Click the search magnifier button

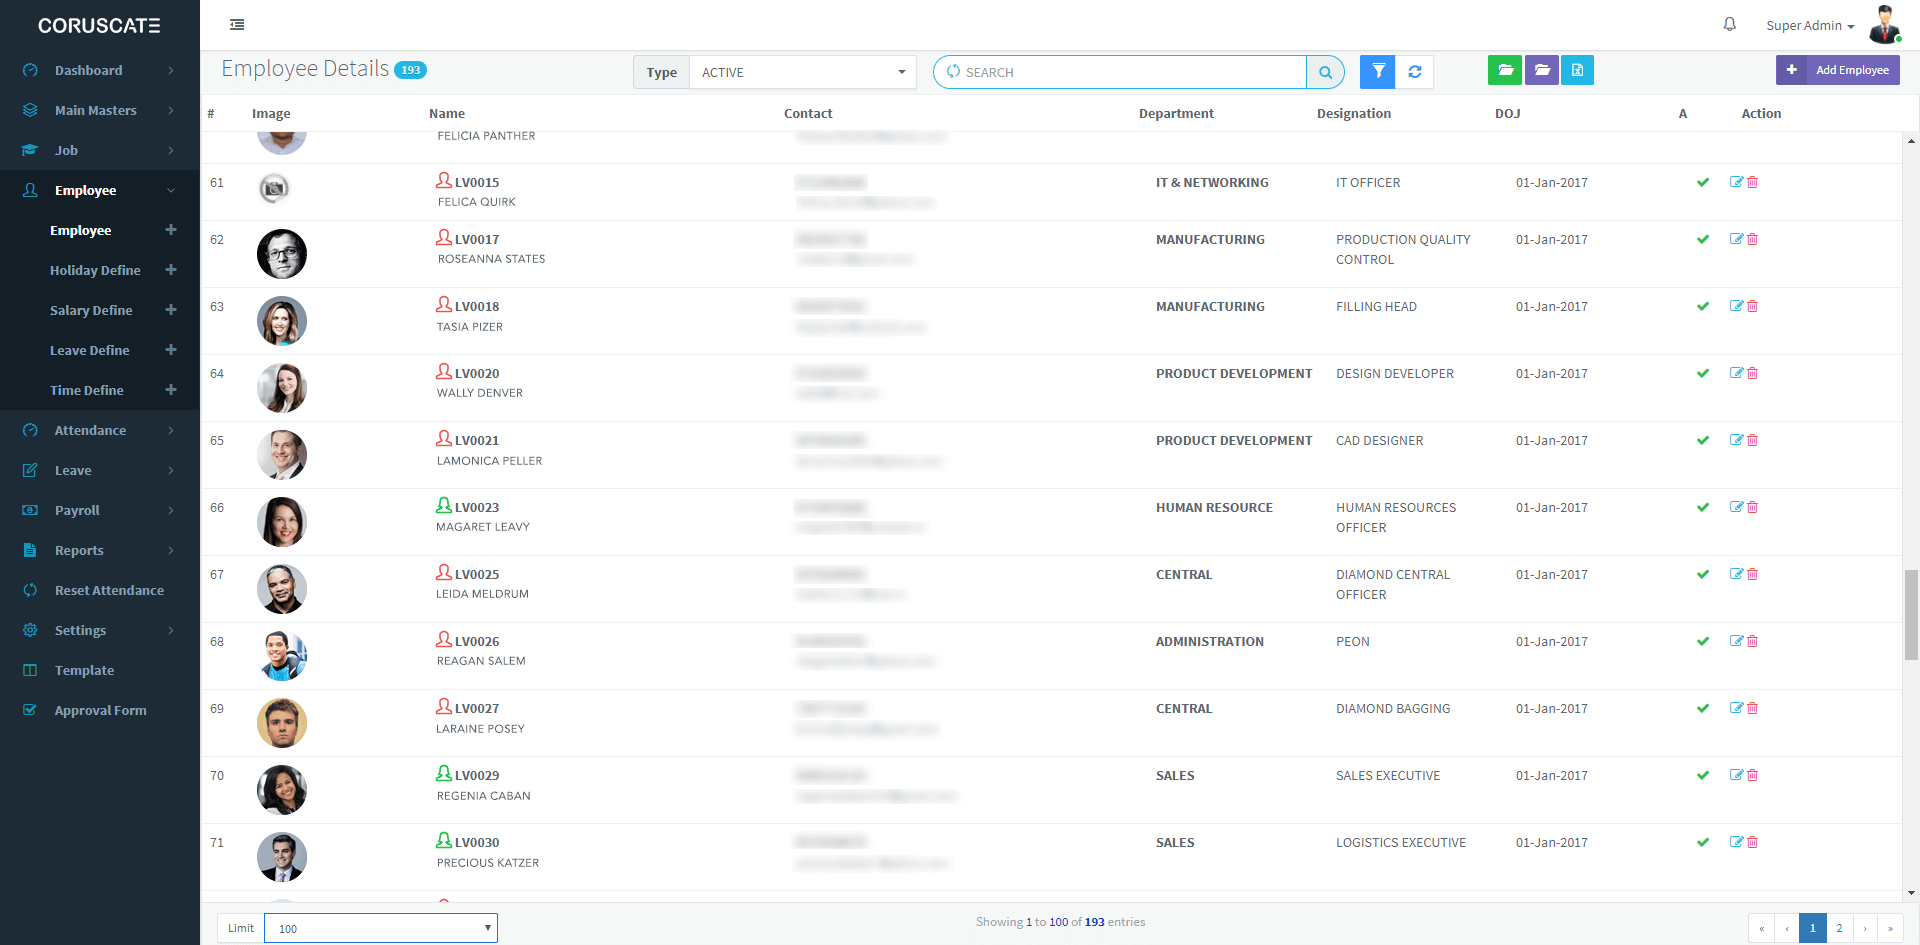coord(1325,72)
